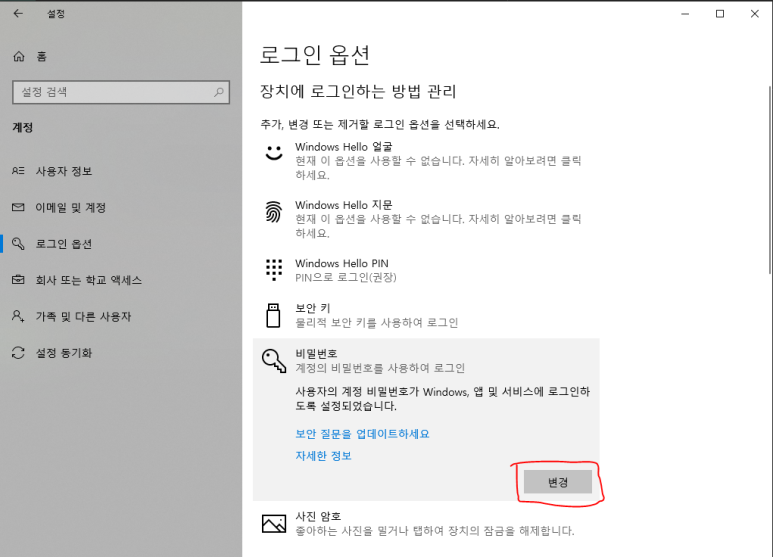Minimize the Settings window
Screen dimensions: 773x557
pos(685,14)
